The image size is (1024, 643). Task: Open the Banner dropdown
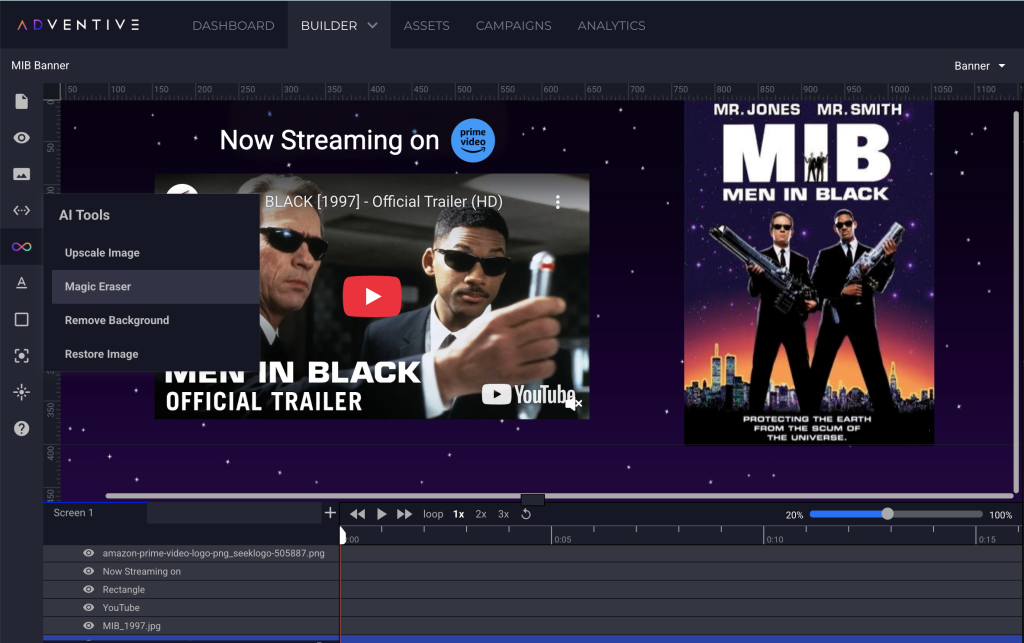pyautogui.click(x=980, y=66)
